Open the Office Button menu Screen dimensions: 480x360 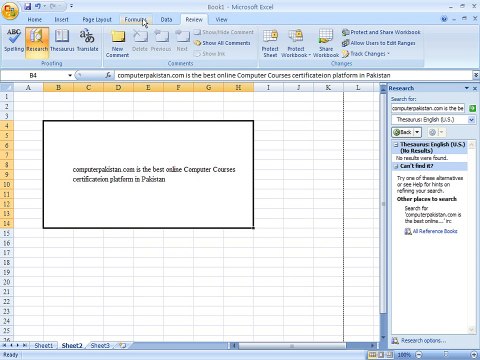[10, 10]
